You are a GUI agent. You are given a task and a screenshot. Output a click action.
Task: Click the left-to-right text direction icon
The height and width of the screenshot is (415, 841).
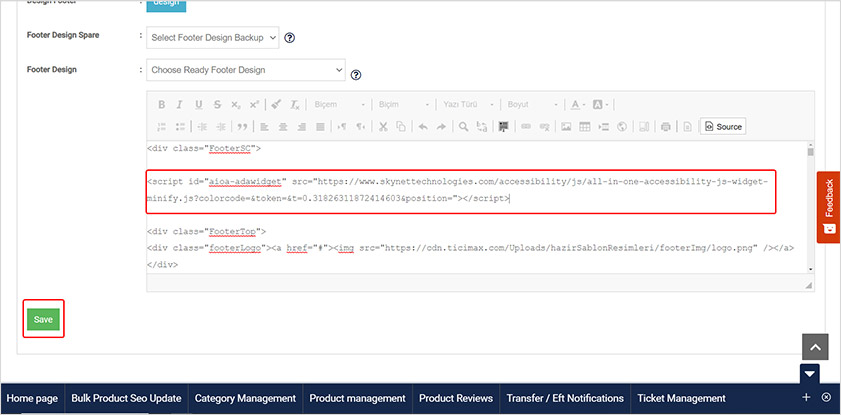click(x=342, y=127)
